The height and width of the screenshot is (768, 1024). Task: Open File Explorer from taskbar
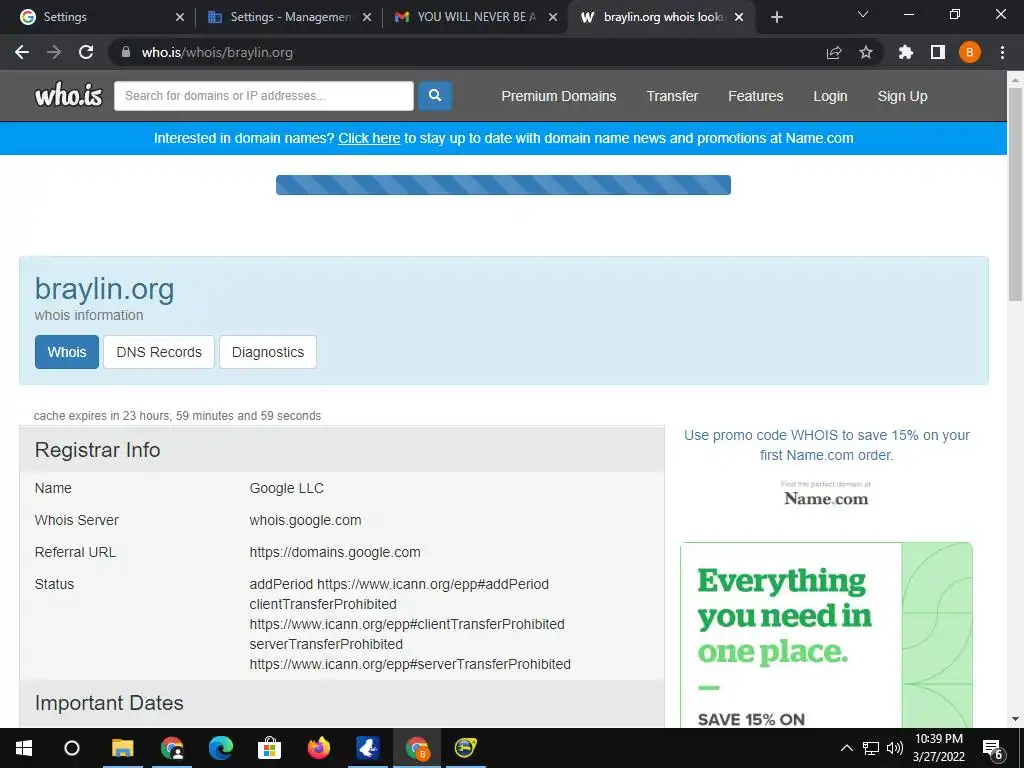pos(122,748)
